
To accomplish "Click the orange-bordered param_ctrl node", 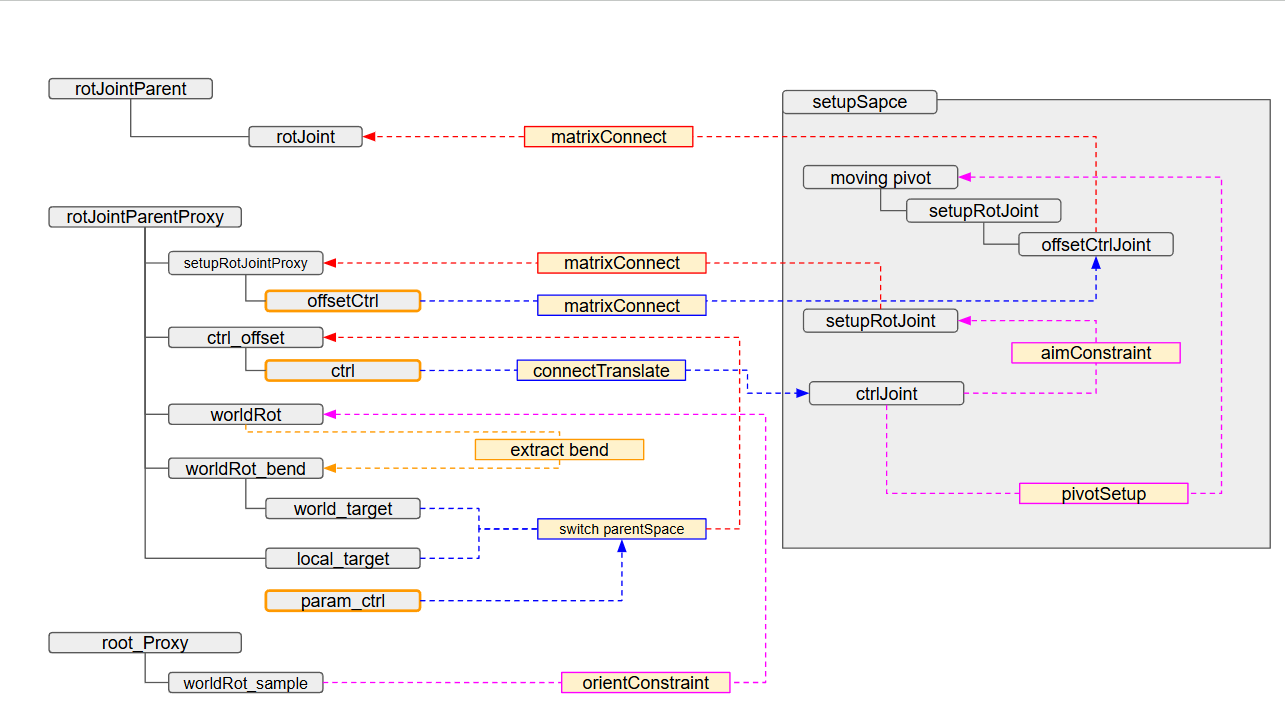I will 343,601.
